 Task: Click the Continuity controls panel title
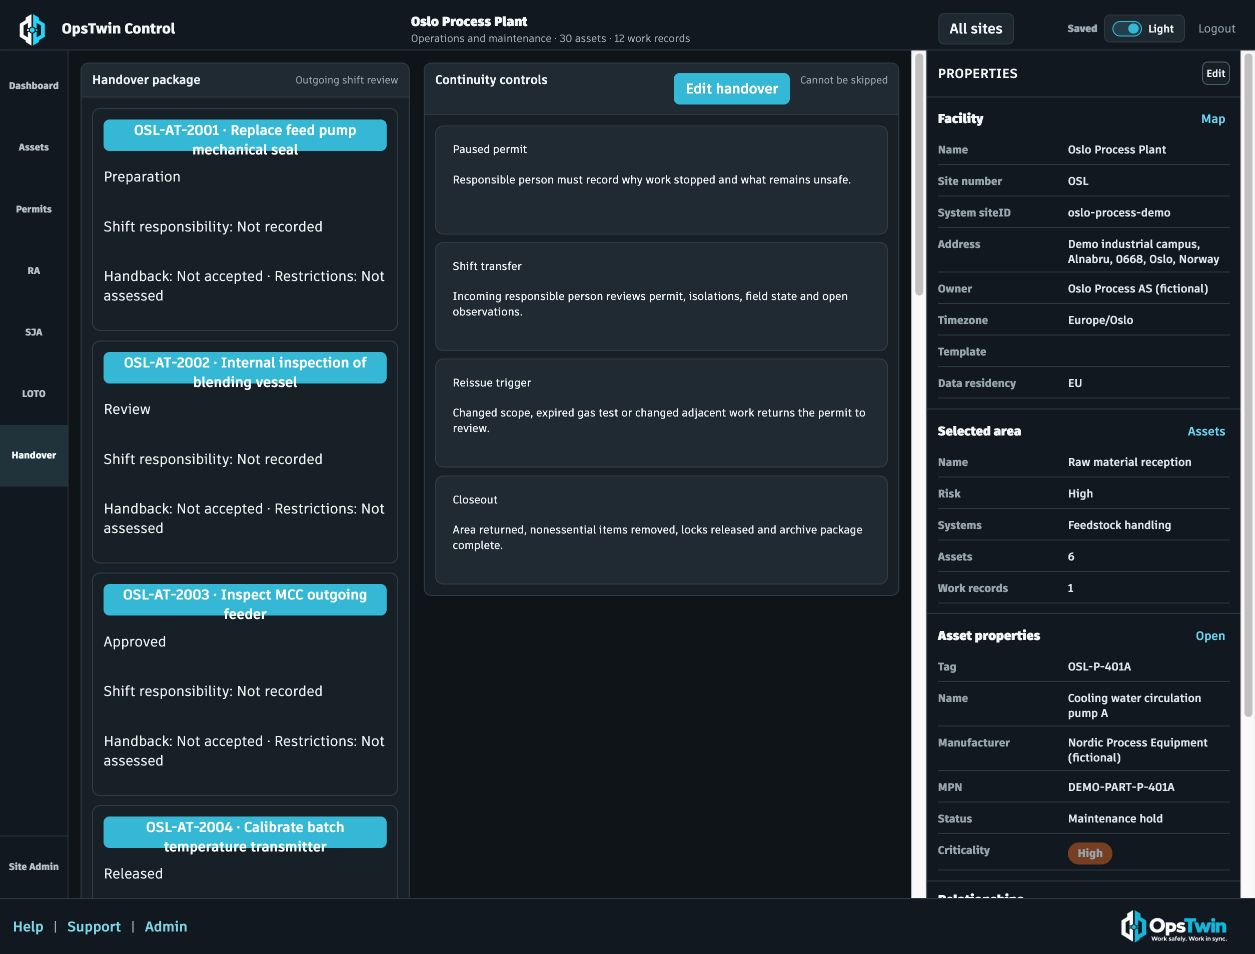[491, 80]
